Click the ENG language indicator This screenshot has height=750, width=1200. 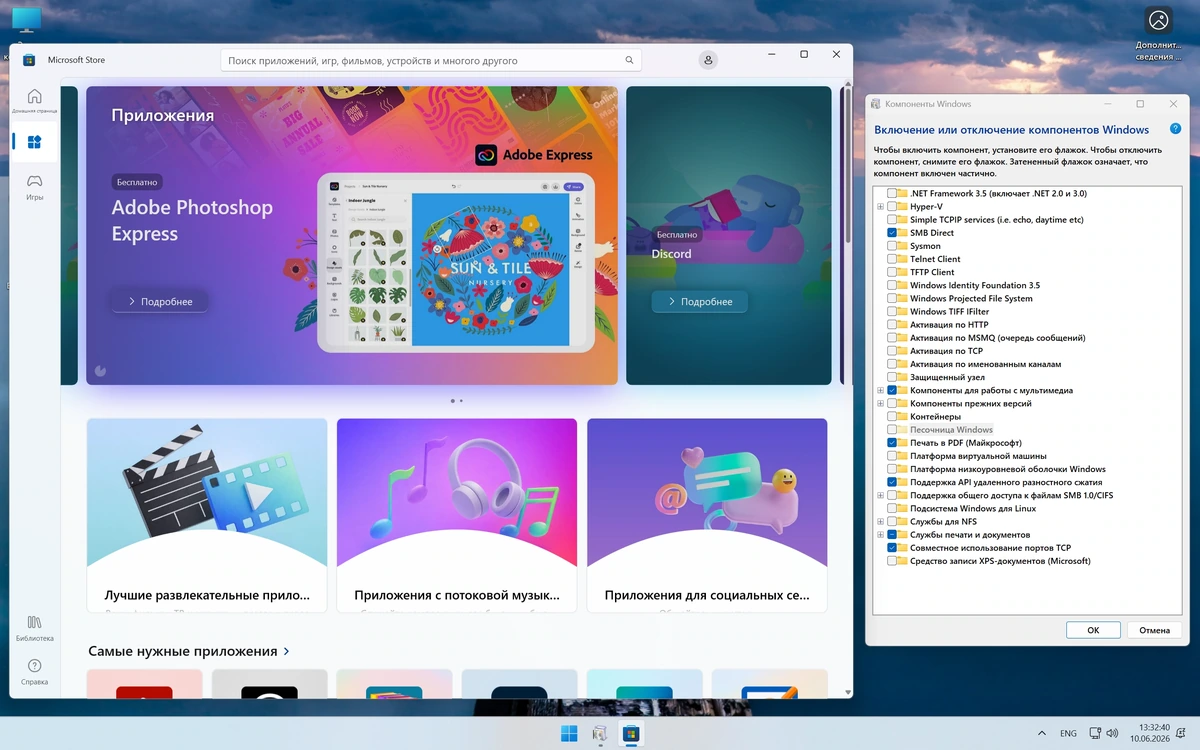(x=1068, y=733)
